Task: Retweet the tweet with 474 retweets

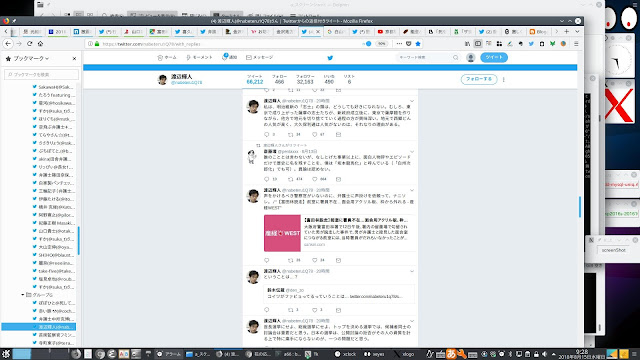Action: 291,179
